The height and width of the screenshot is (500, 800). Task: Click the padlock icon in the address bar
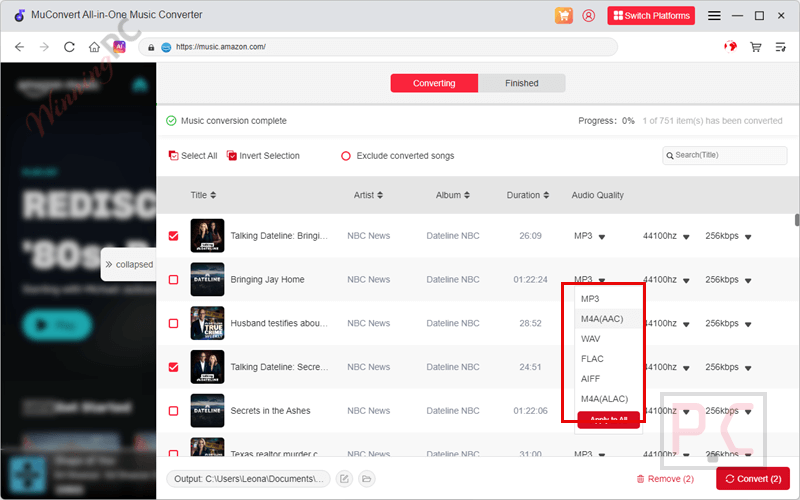(x=151, y=47)
